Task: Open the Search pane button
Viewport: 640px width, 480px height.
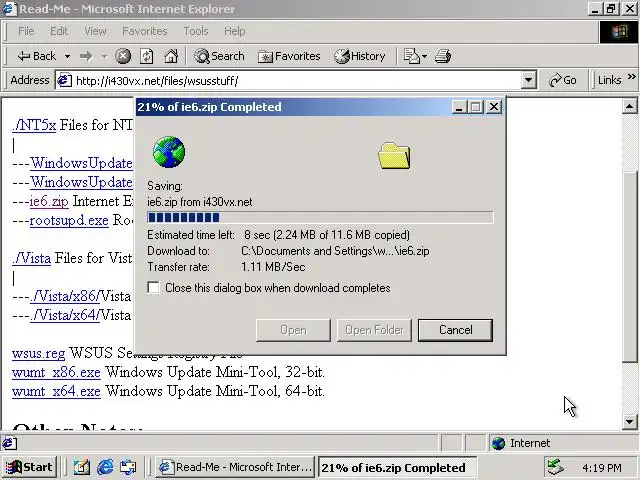Action: click(220, 56)
